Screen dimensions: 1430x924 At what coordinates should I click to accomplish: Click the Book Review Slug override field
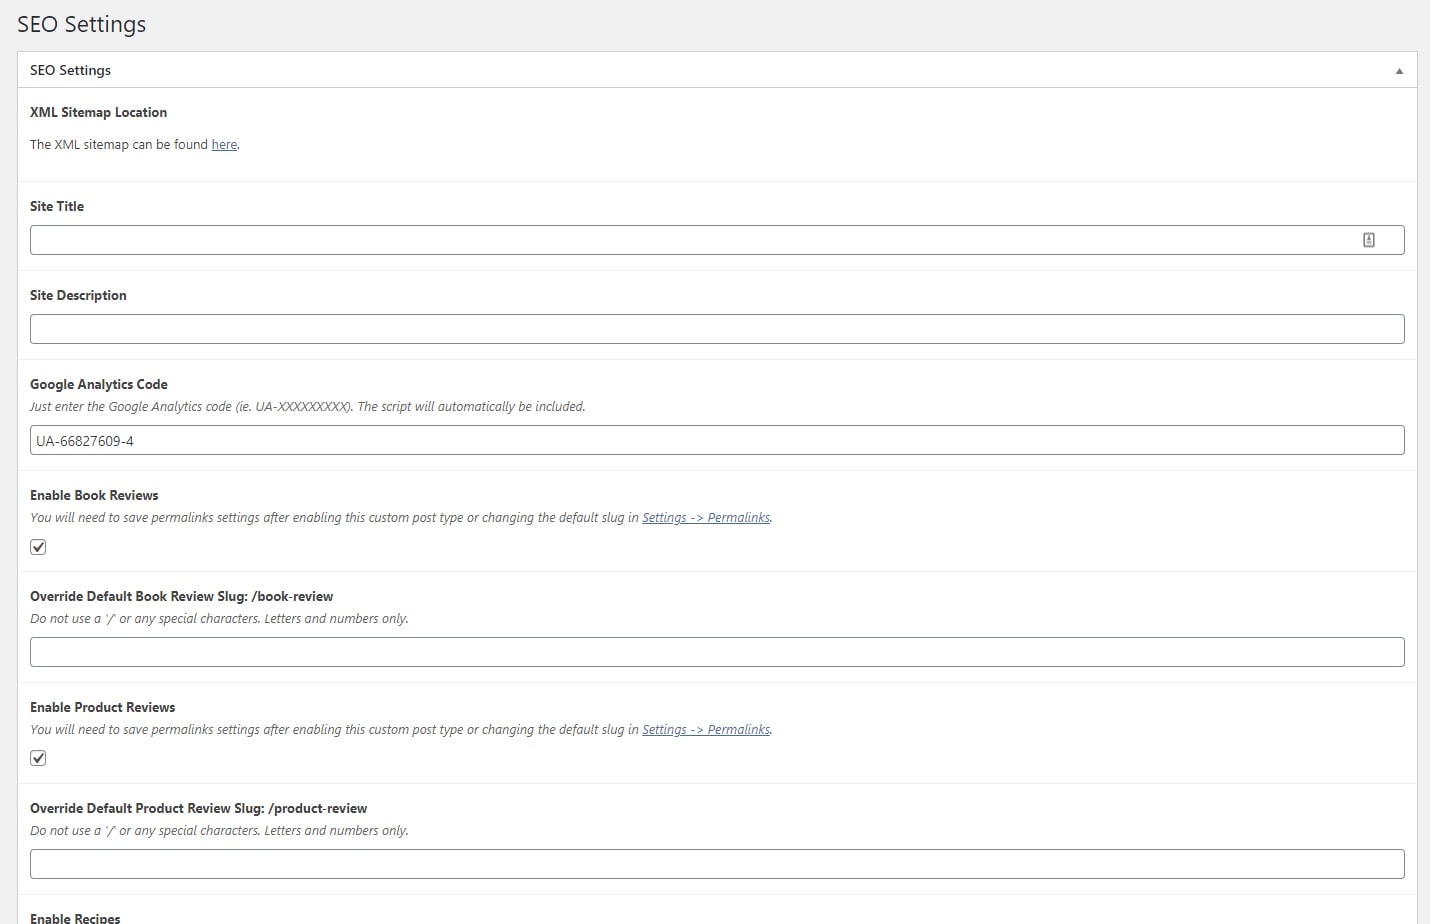pos(717,652)
